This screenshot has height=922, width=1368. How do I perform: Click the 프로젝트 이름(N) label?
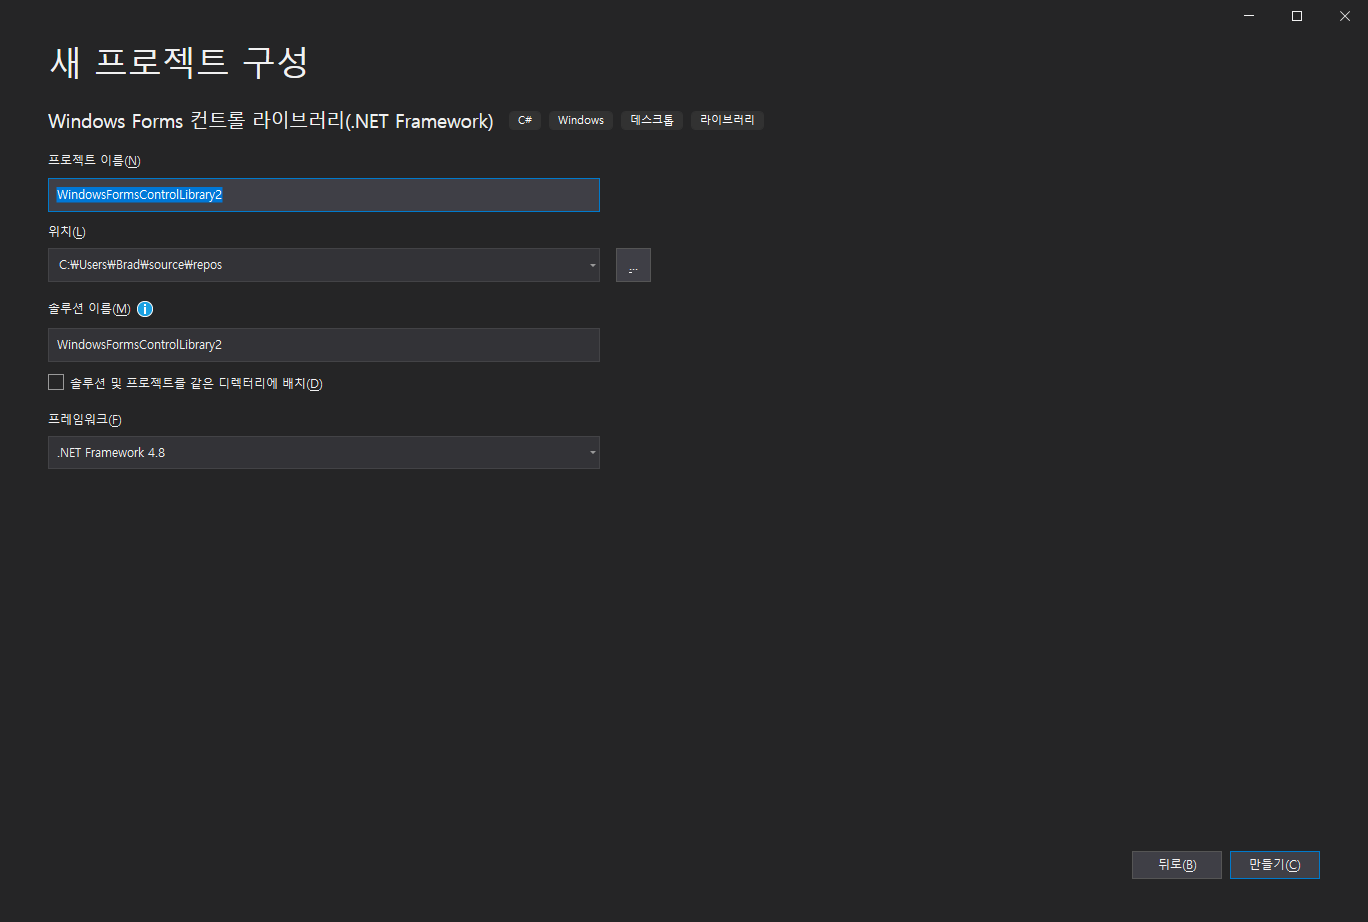tap(95, 160)
